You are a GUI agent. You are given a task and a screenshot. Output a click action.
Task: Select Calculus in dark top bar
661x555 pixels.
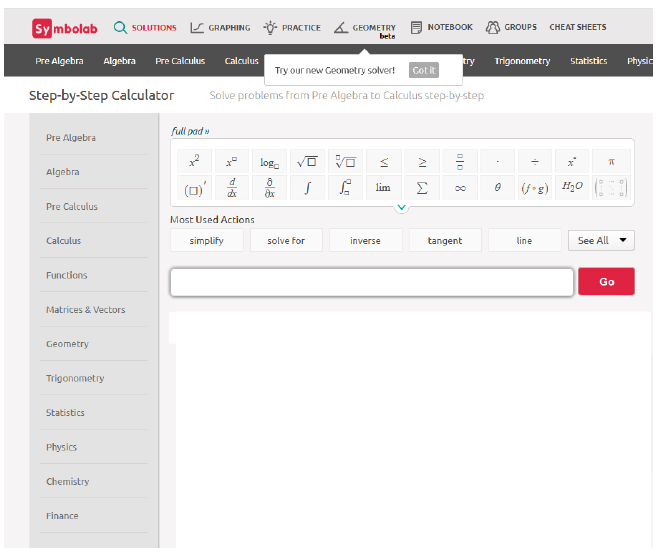point(241,61)
